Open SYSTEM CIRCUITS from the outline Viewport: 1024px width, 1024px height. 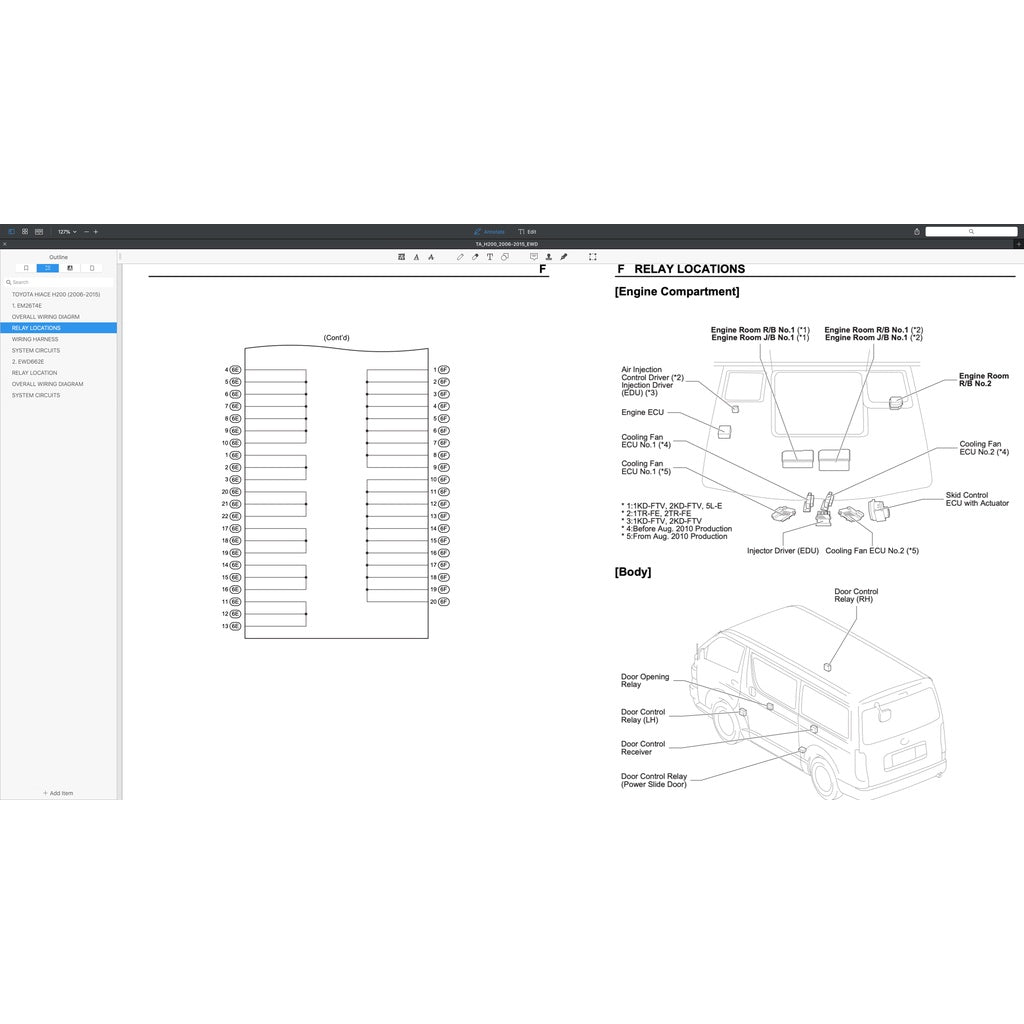[x=38, y=350]
